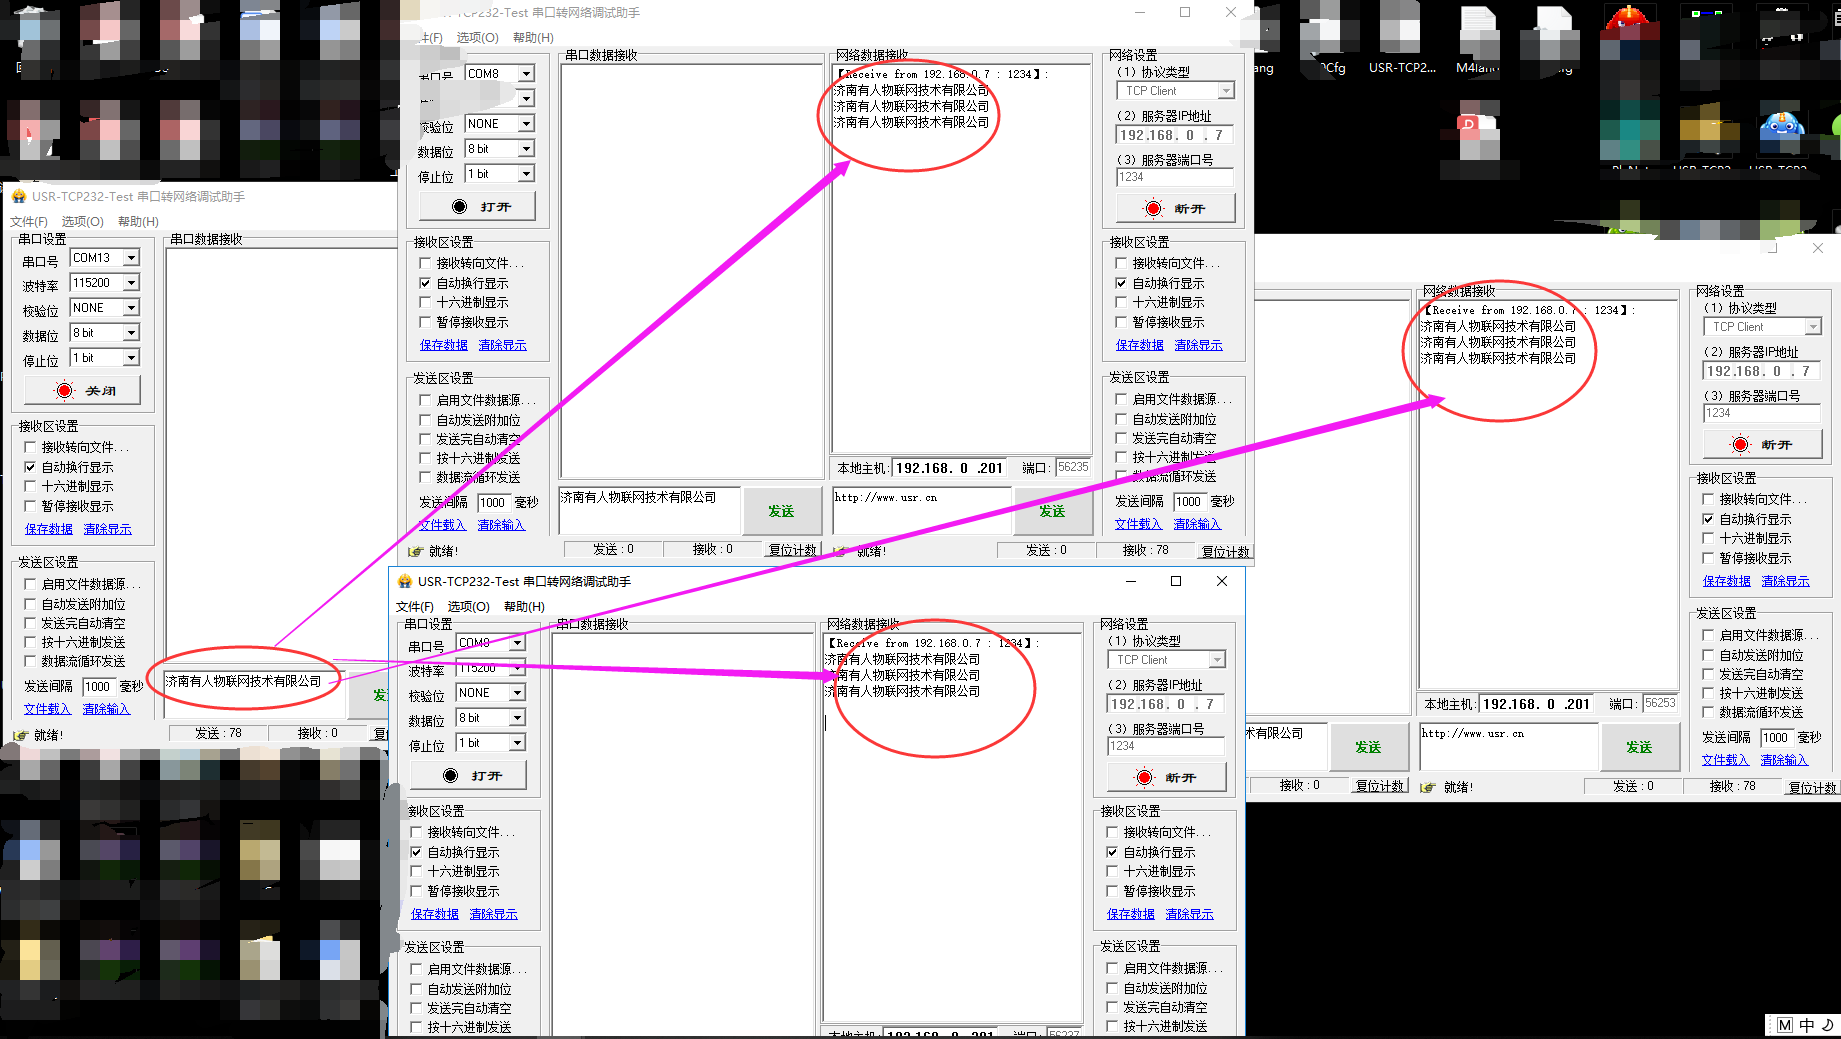Open 文件(F) menu in the COM13 window

pyautogui.click(x=29, y=222)
